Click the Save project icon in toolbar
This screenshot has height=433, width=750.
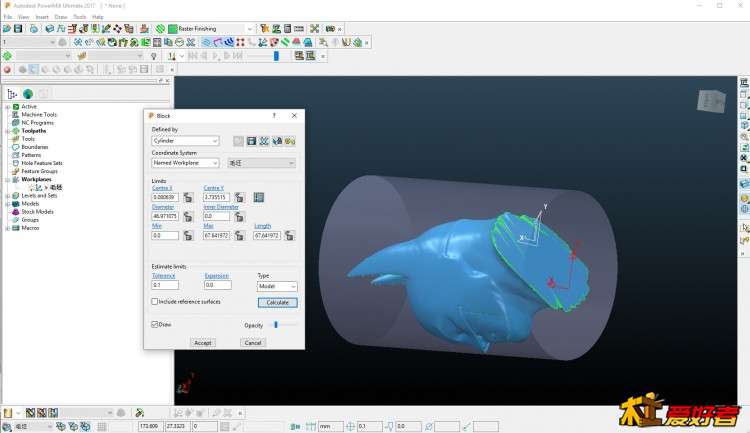point(18,29)
